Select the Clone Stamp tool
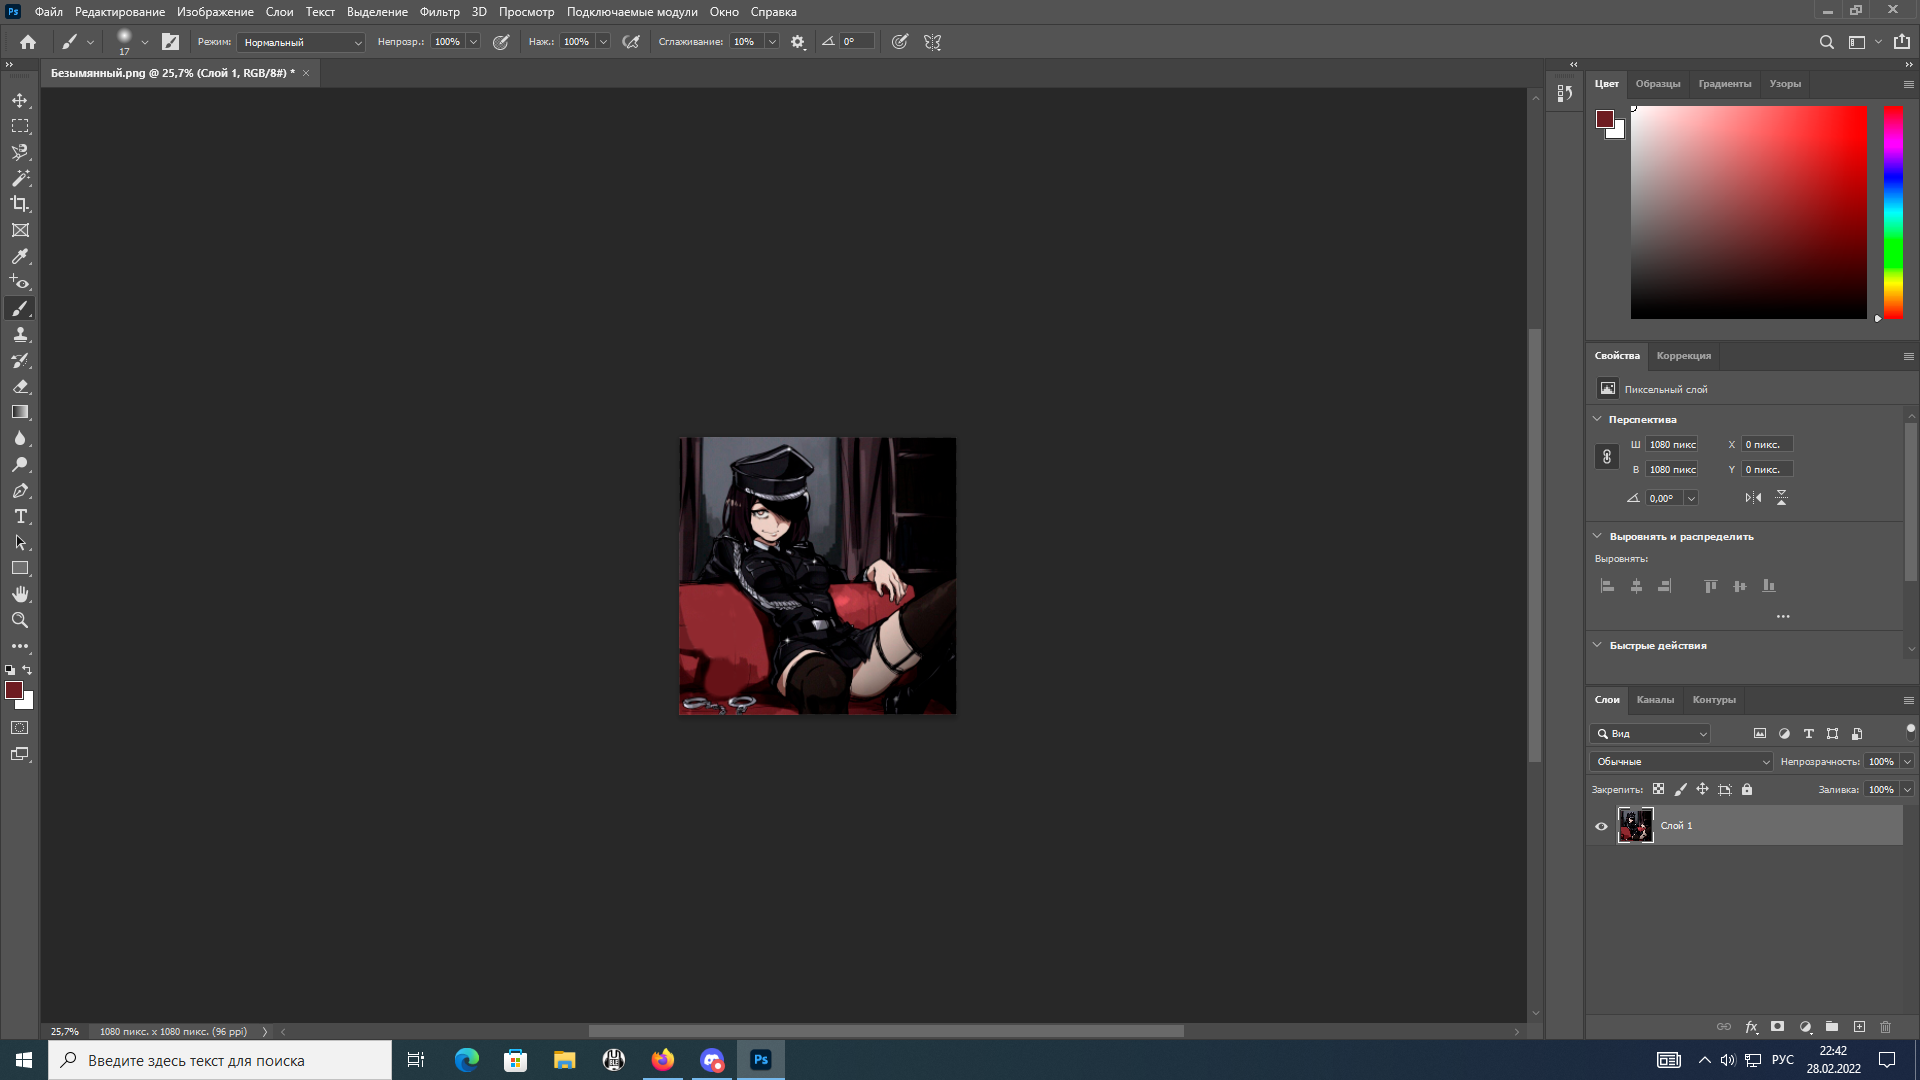 point(20,334)
